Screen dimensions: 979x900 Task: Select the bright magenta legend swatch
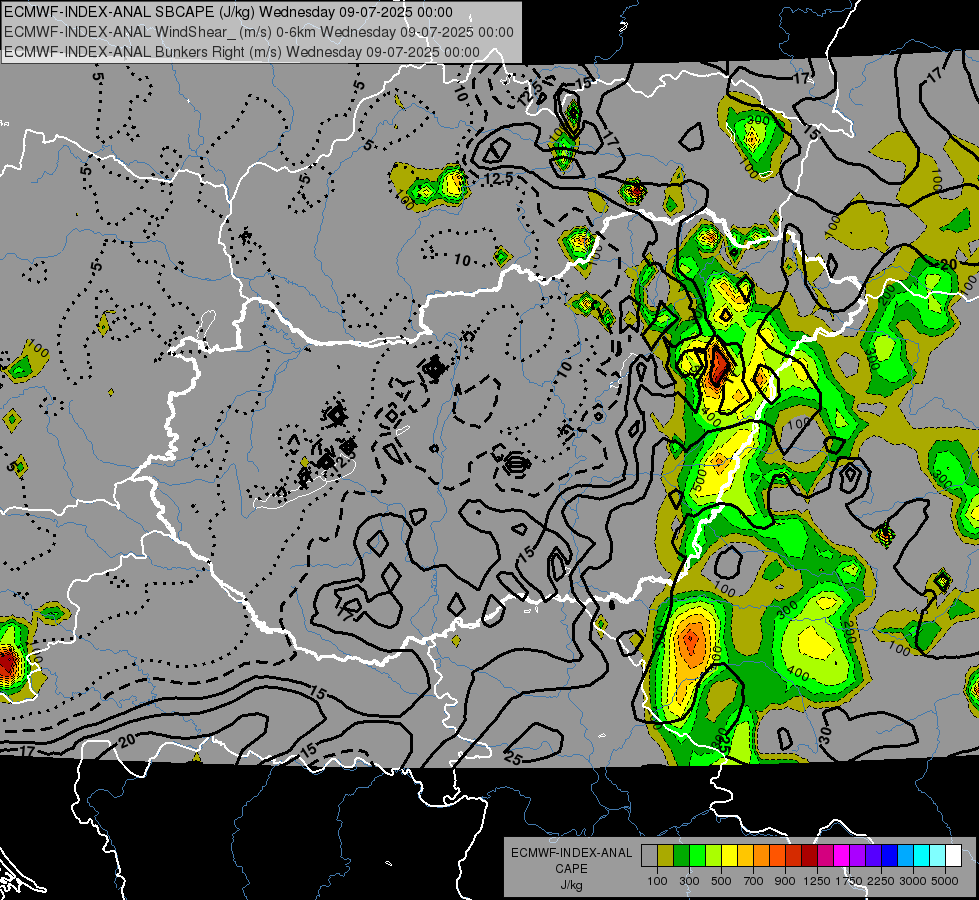[x=842, y=856]
